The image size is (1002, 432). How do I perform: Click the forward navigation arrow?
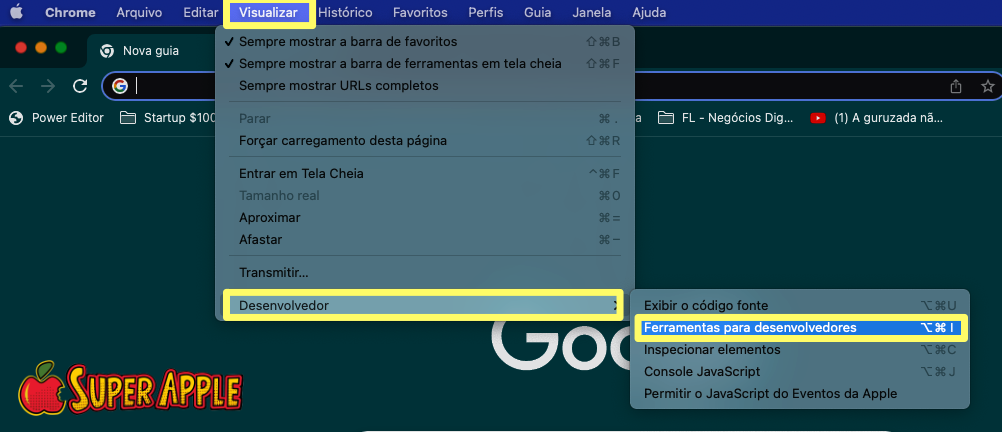point(48,86)
